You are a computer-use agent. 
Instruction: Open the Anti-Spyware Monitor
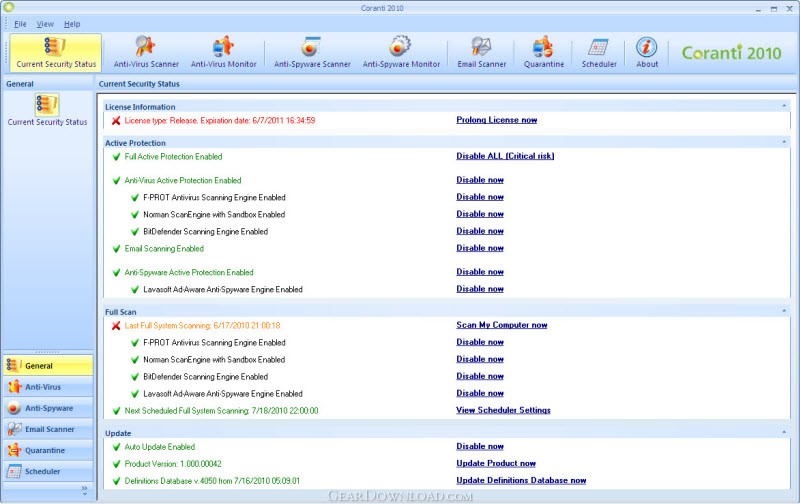[401, 53]
